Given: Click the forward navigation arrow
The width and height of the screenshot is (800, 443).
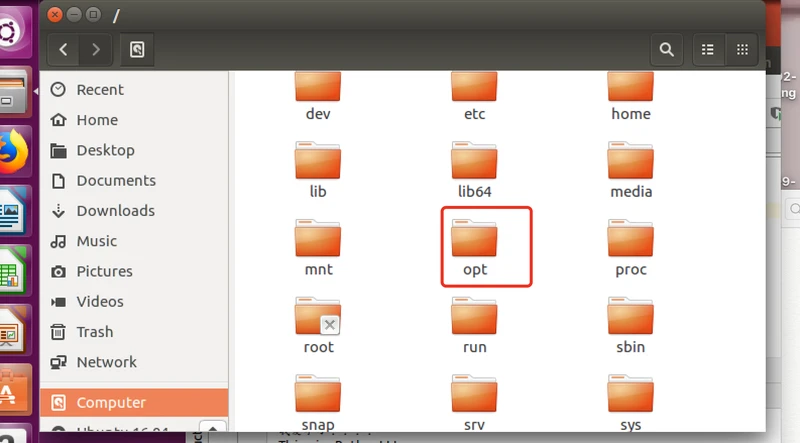Looking at the screenshot, I should coord(96,48).
